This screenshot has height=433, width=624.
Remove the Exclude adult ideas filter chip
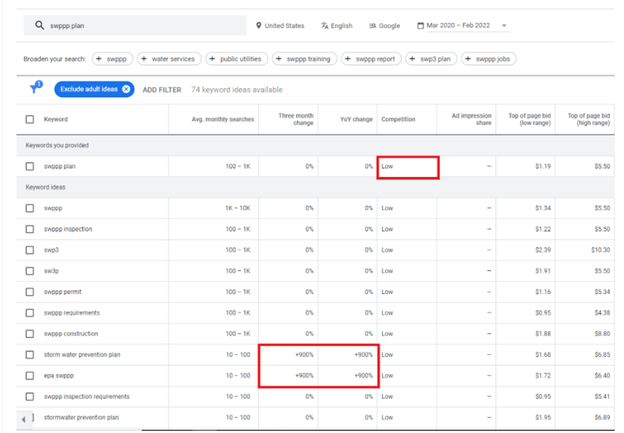126,89
